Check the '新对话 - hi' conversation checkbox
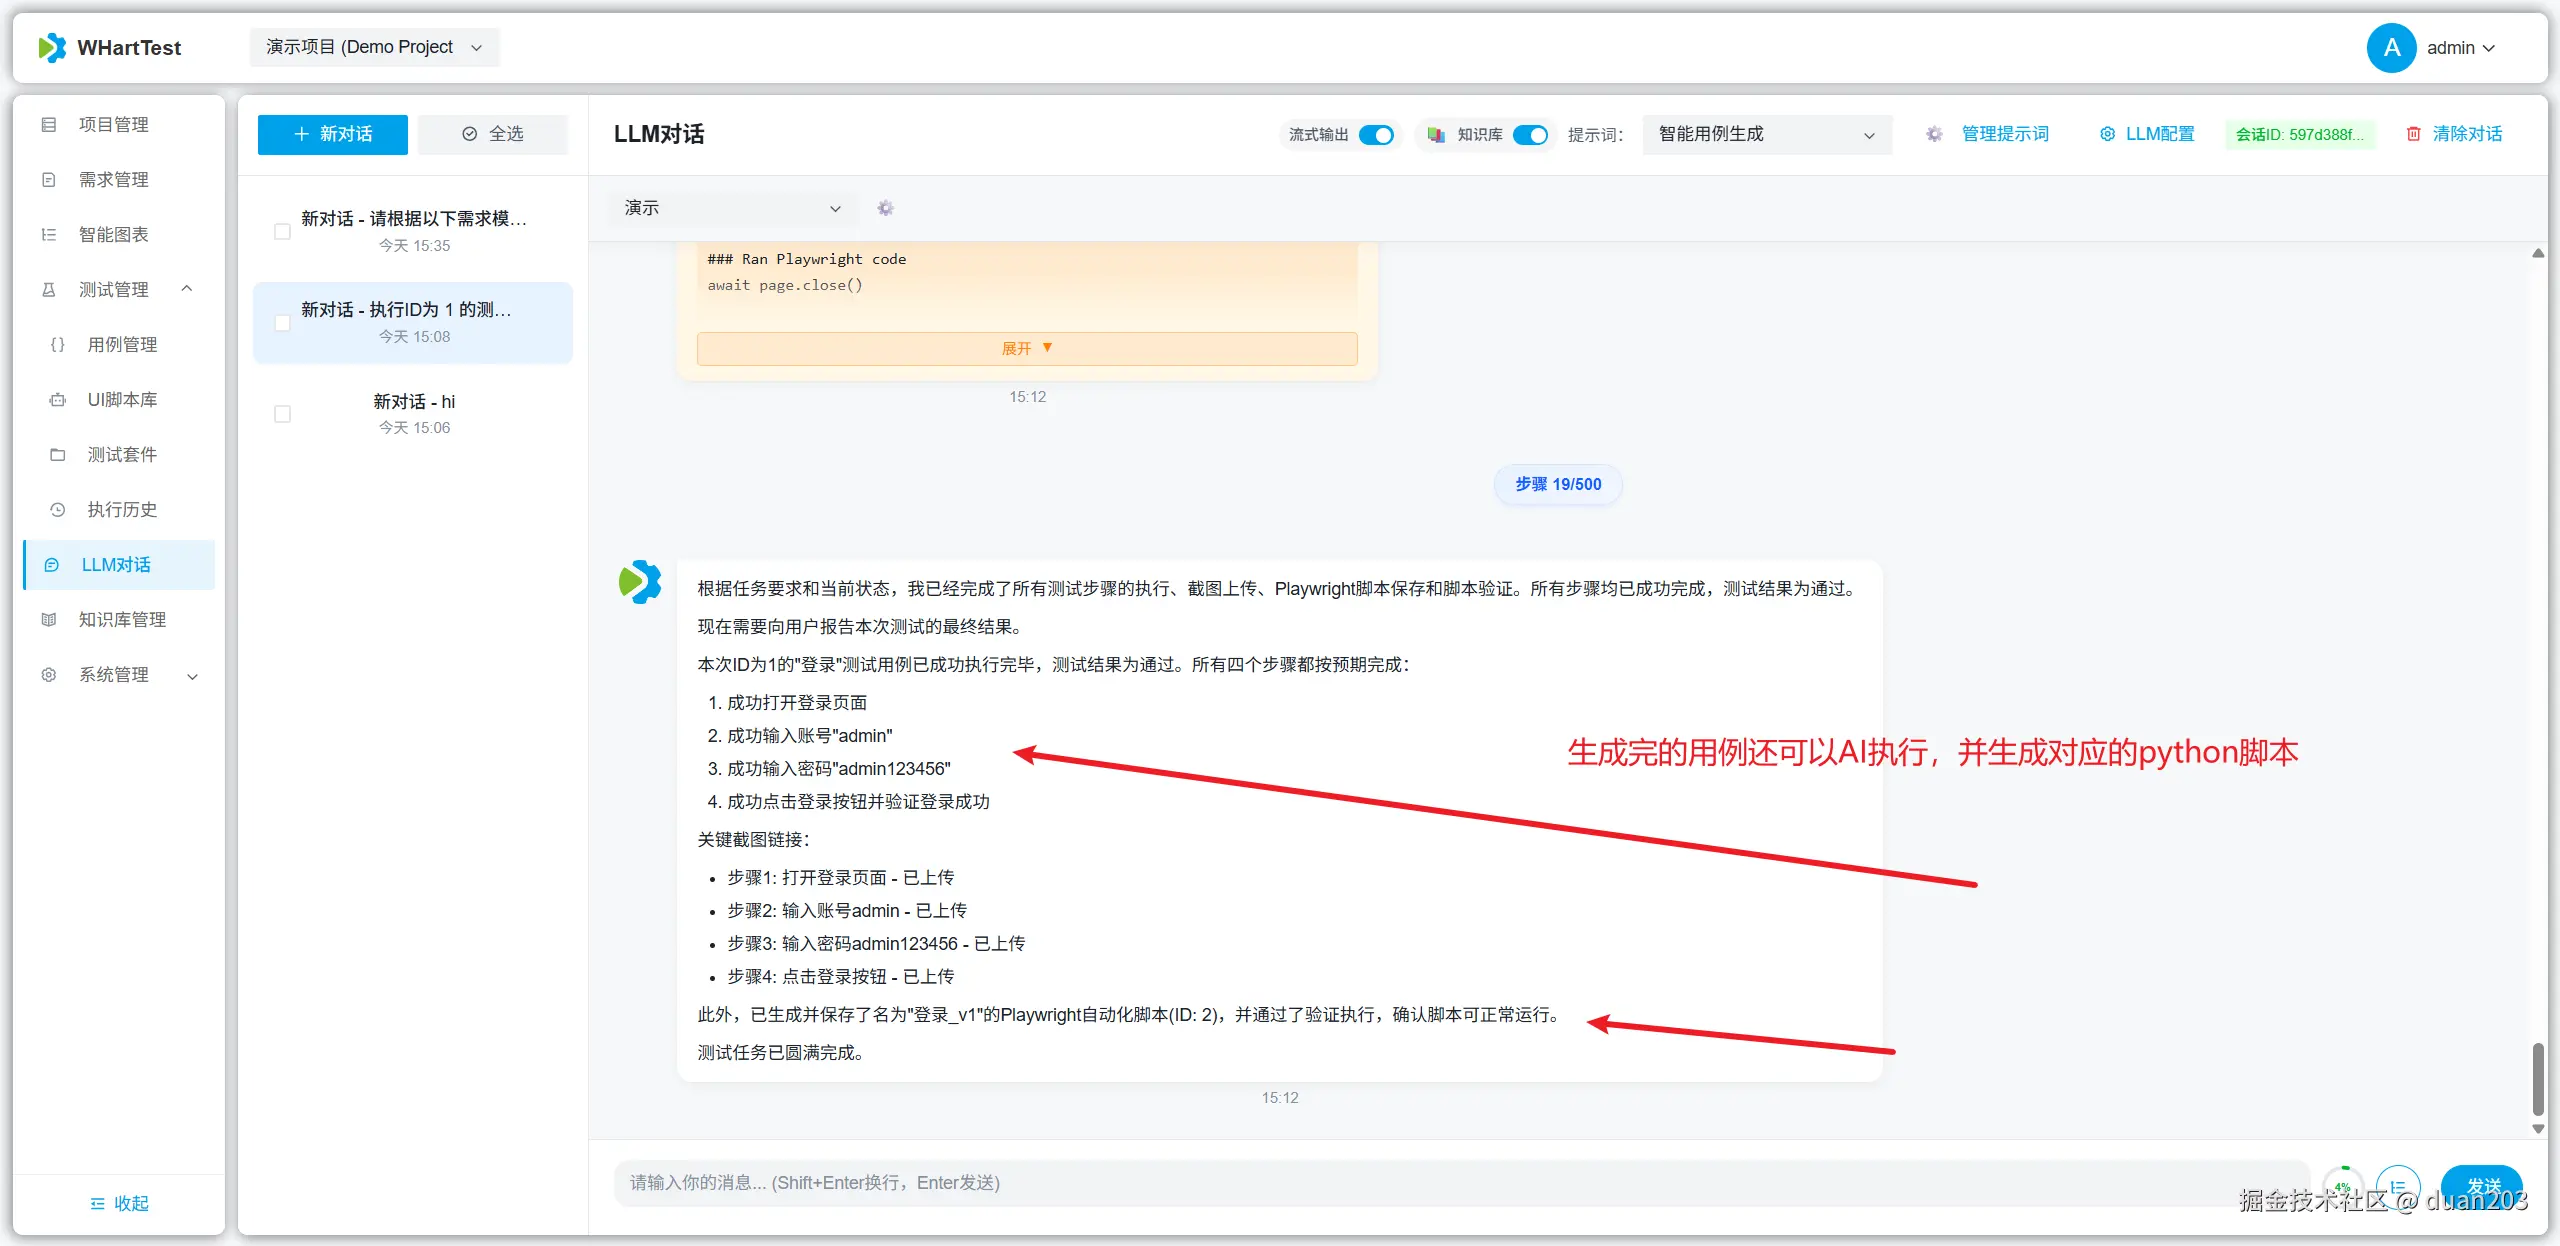 point(282,413)
